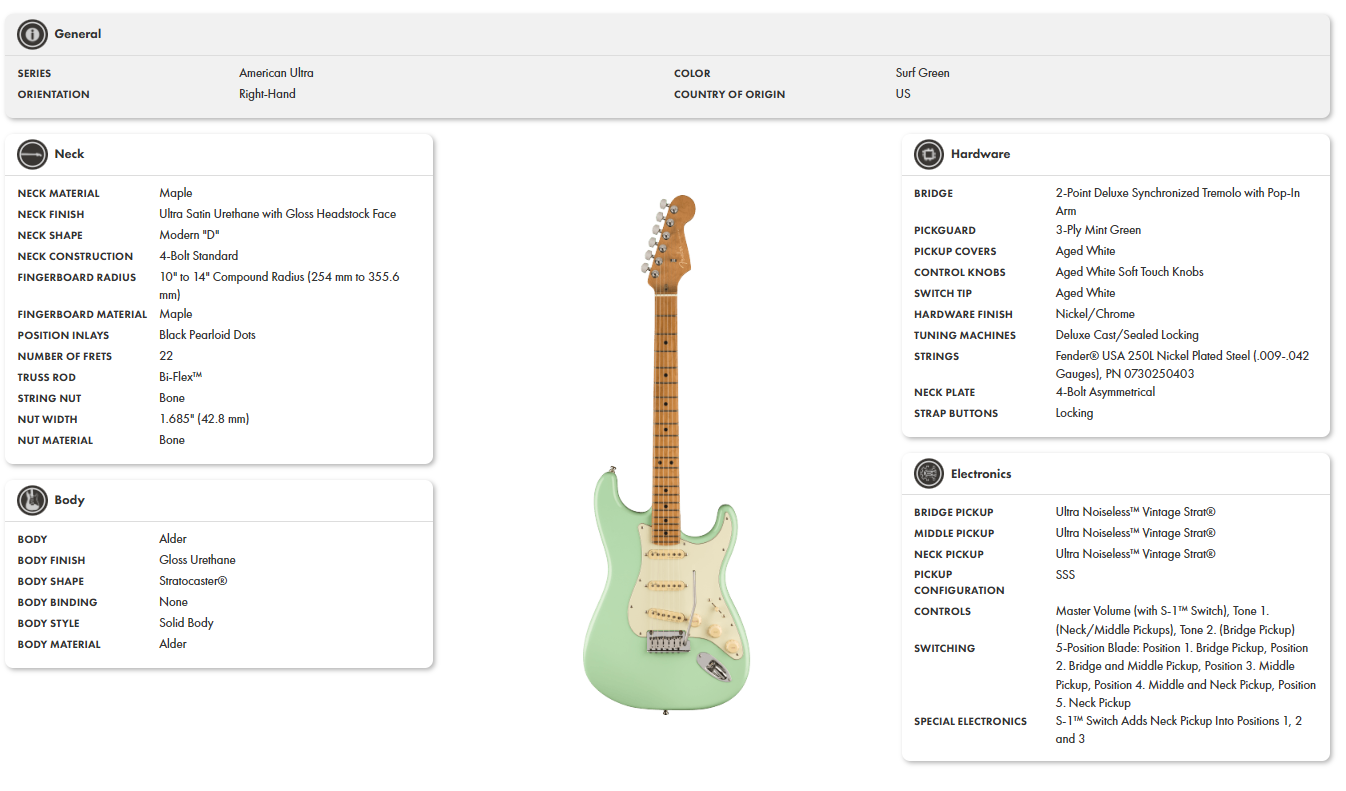Click the 'TUNING MACHINES' label
This screenshot has width=1346, height=791.
[964, 335]
